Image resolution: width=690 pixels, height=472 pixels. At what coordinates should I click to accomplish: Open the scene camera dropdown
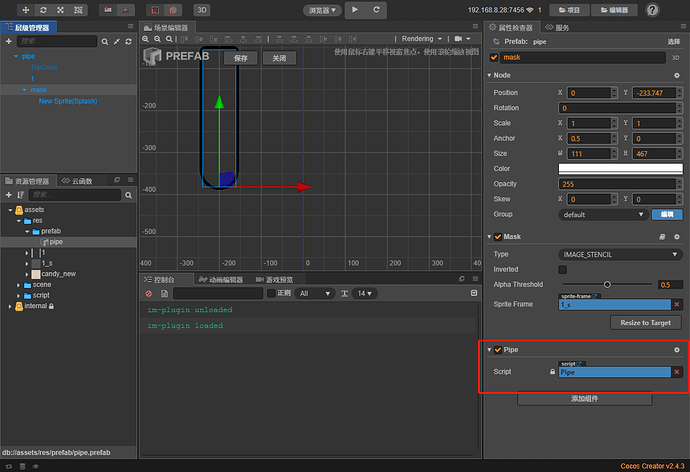[x=462, y=39]
